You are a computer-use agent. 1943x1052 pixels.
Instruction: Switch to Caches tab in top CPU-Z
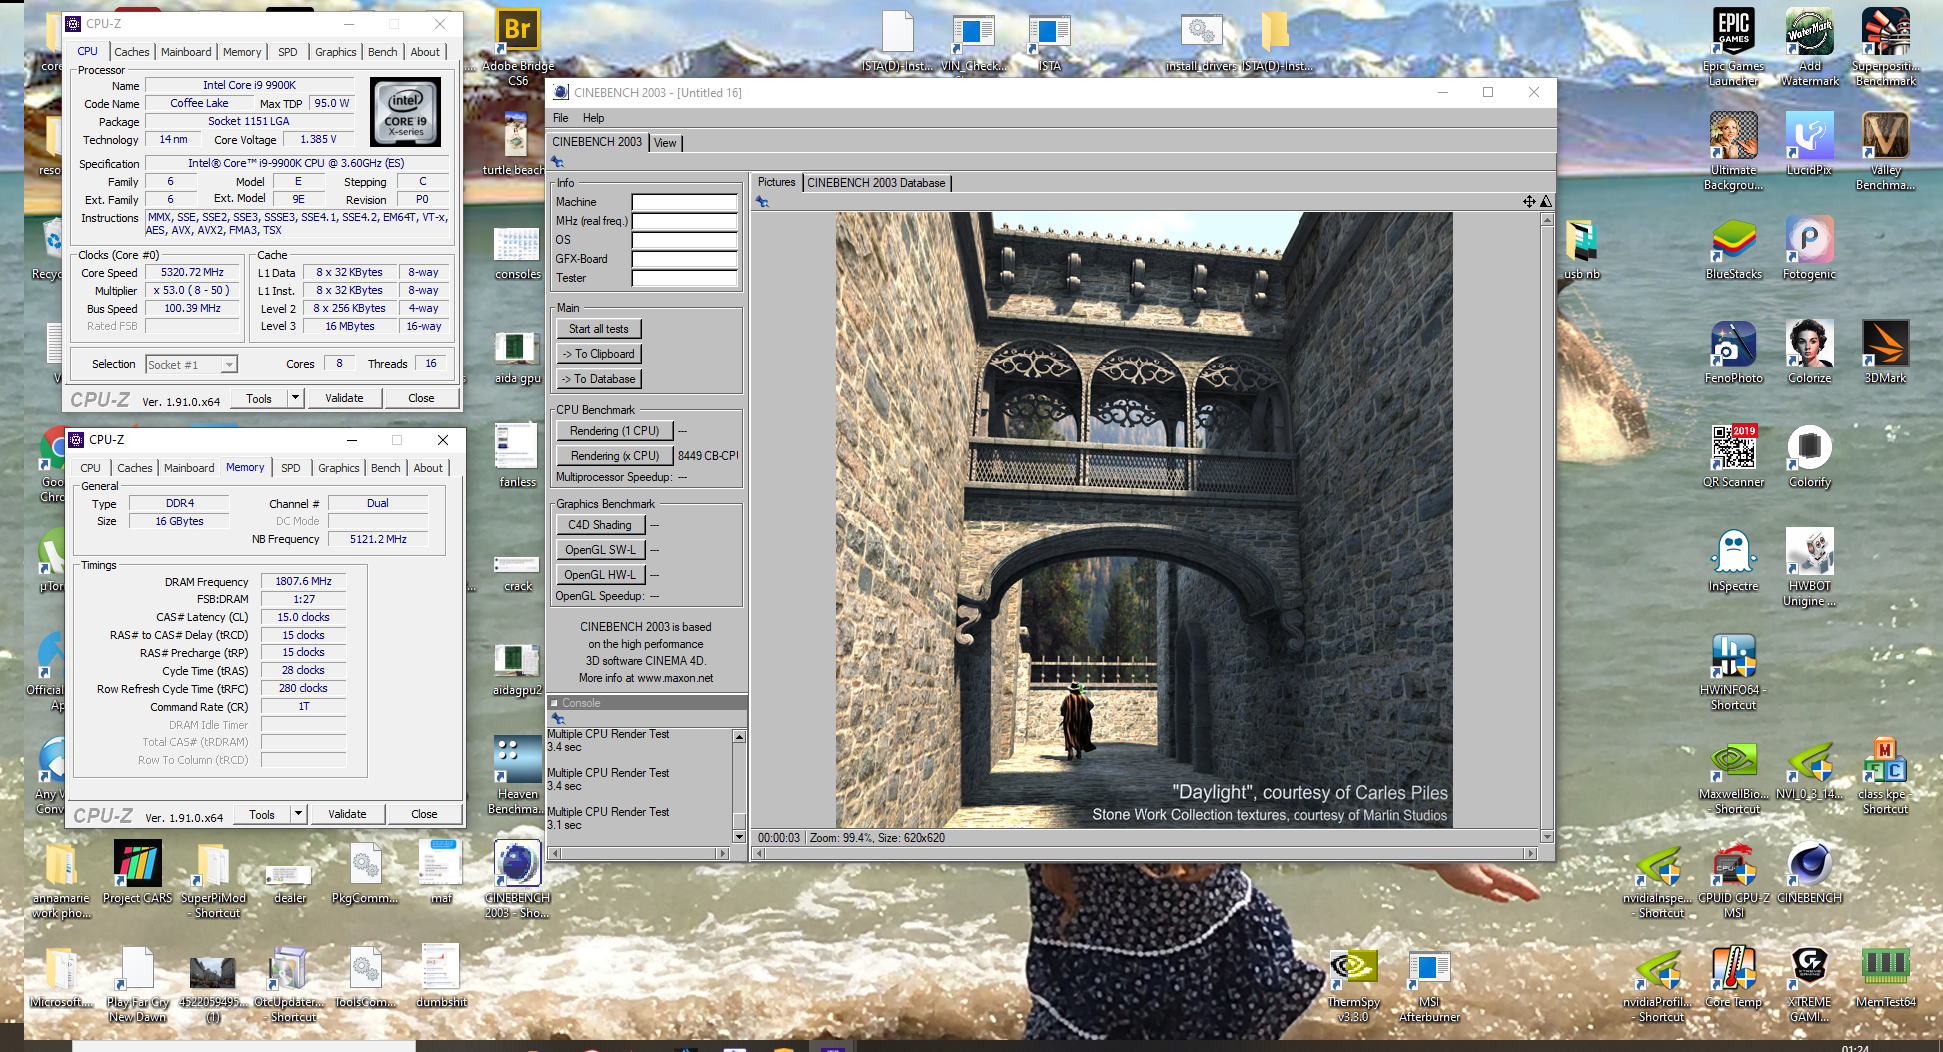[131, 52]
